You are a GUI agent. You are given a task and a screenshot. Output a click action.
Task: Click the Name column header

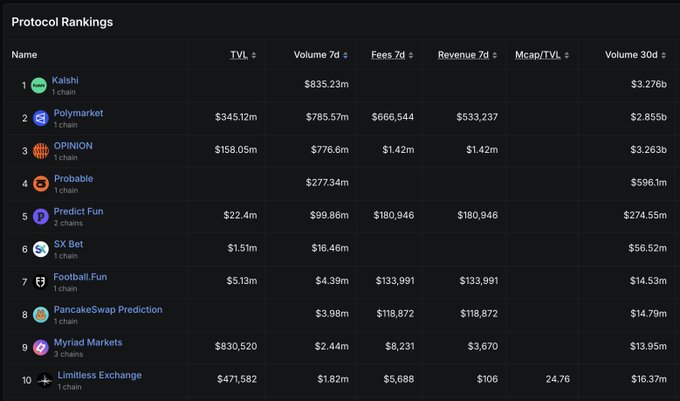click(24, 55)
